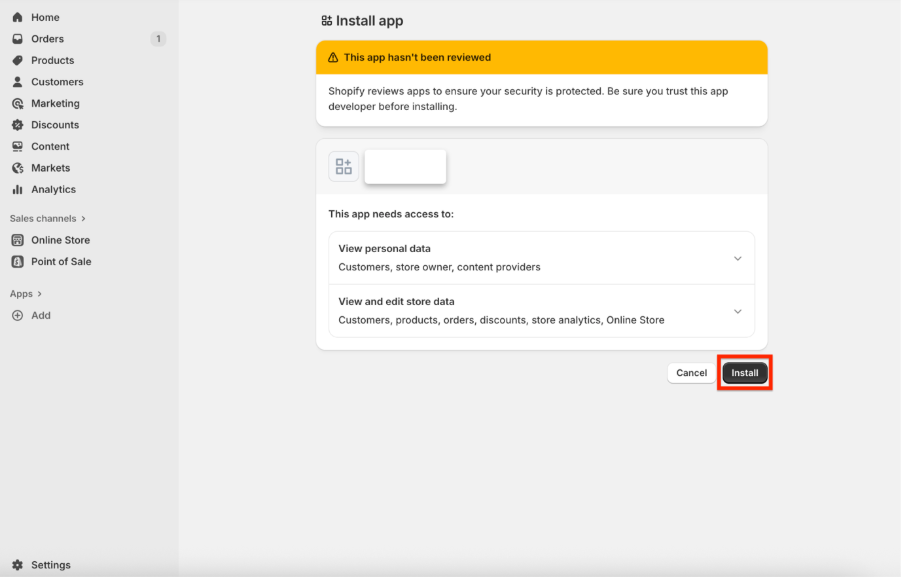Image resolution: width=901 pixels, height=577 pixels.
Task: Open the Online Store channel
Action: pyautogui.click(x=61, y=240)
